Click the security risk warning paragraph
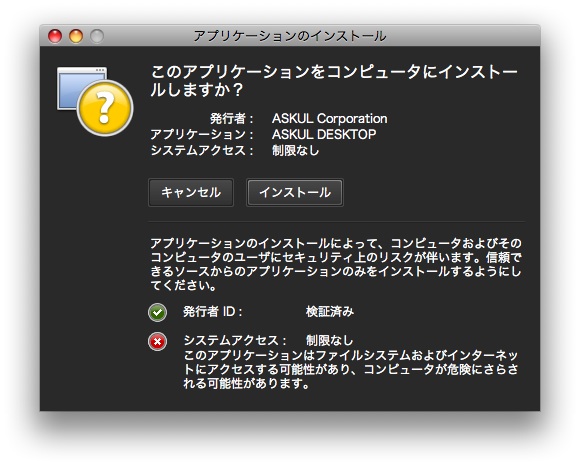This screenshot has width=580, height=466. (335, 264)
